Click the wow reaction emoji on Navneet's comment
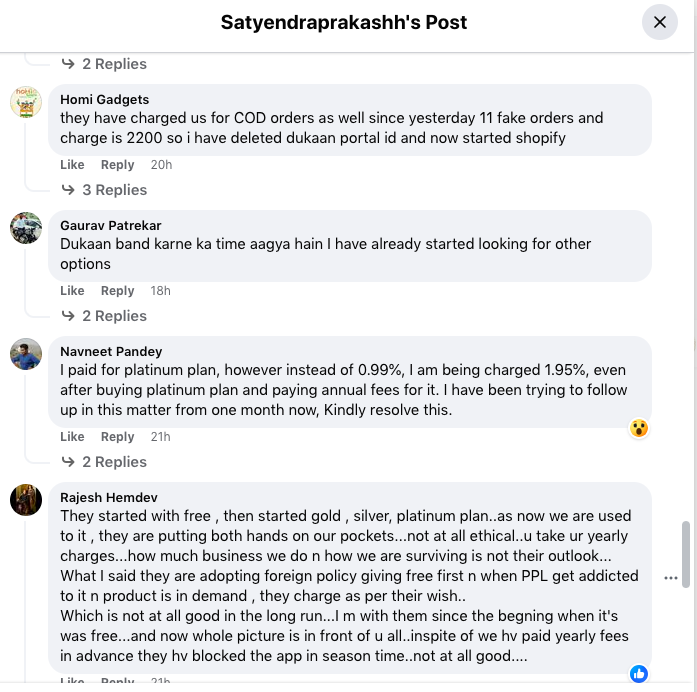 point(639,428)
